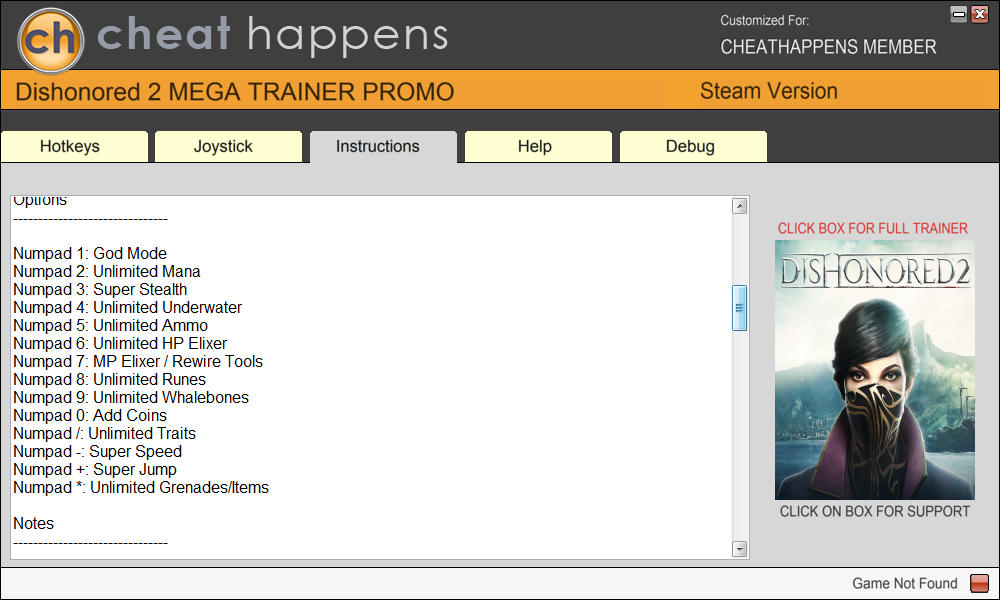1000x600 pixels.
Task: Click the 'Steam Version' label
Action: coord(768,91)
